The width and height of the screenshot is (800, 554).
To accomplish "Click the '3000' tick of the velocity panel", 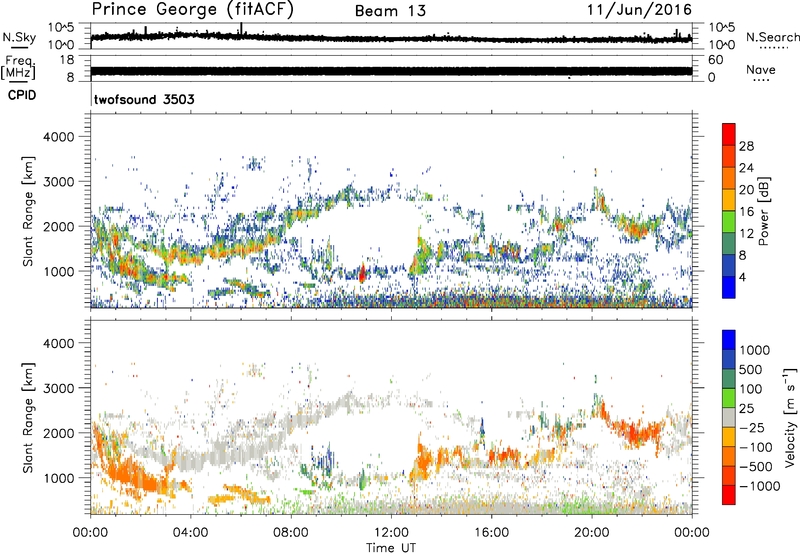I will click(58, 388).
